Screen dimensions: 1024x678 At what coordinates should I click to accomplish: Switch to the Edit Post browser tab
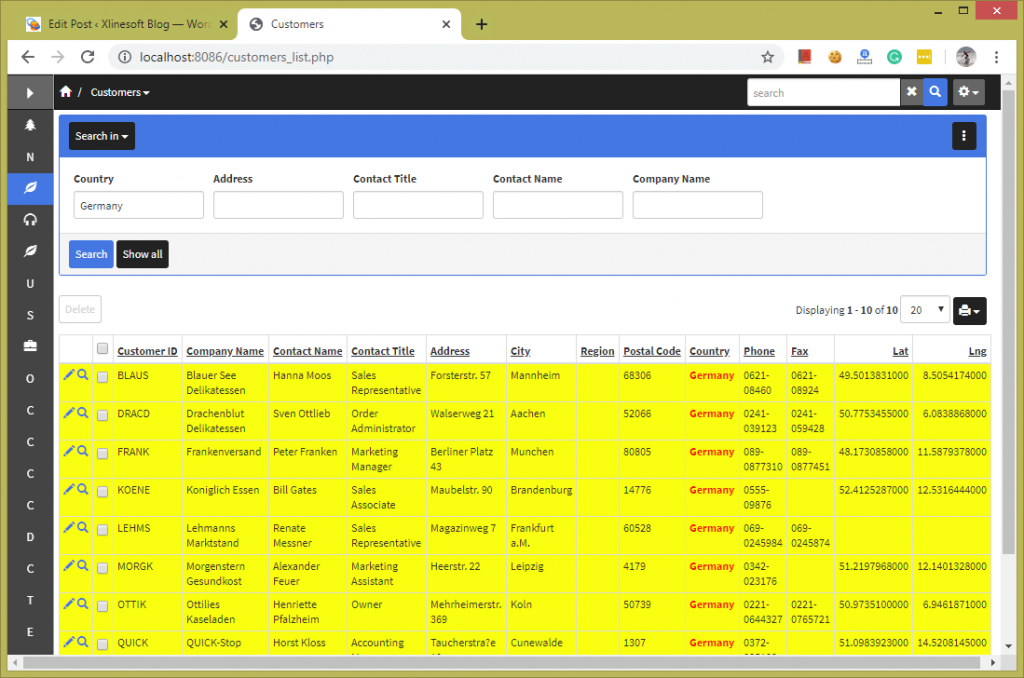point(120,22)
